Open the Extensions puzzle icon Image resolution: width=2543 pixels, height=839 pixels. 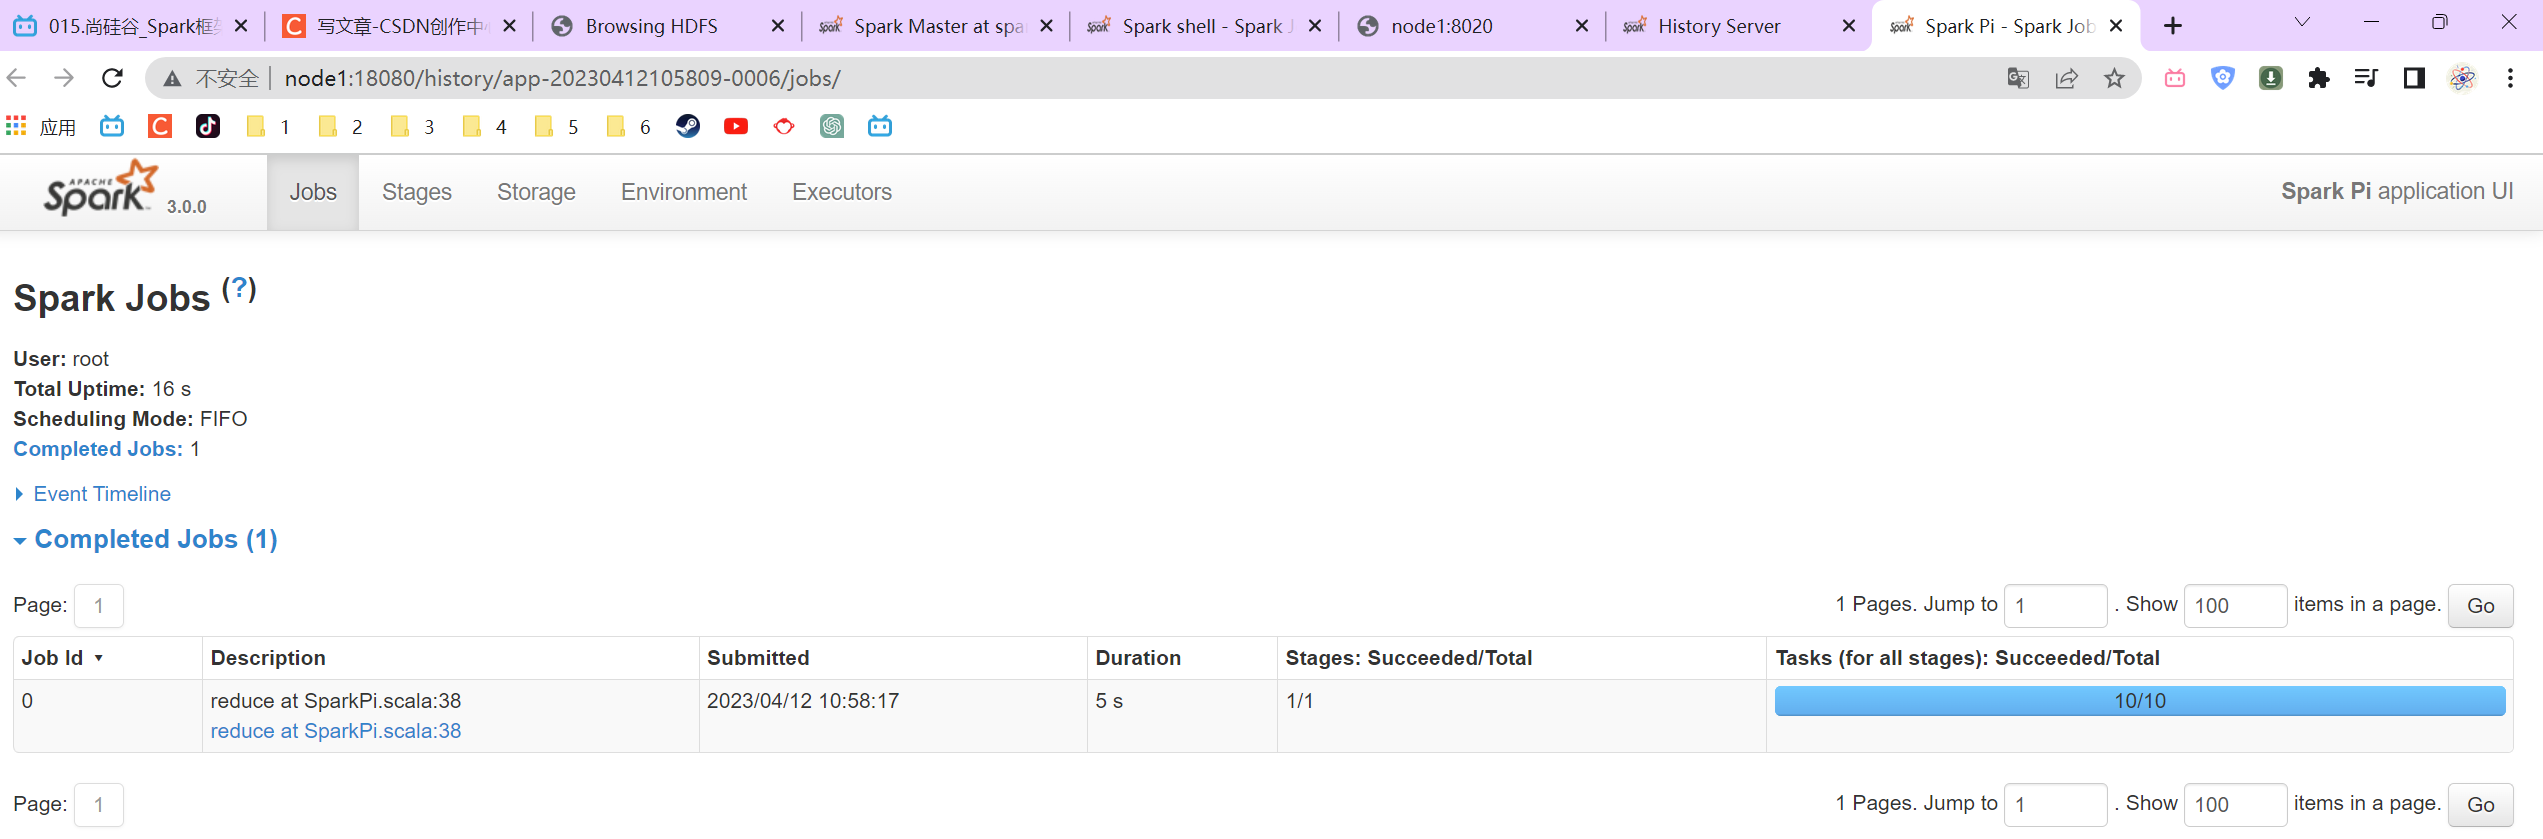(2318, 78)
